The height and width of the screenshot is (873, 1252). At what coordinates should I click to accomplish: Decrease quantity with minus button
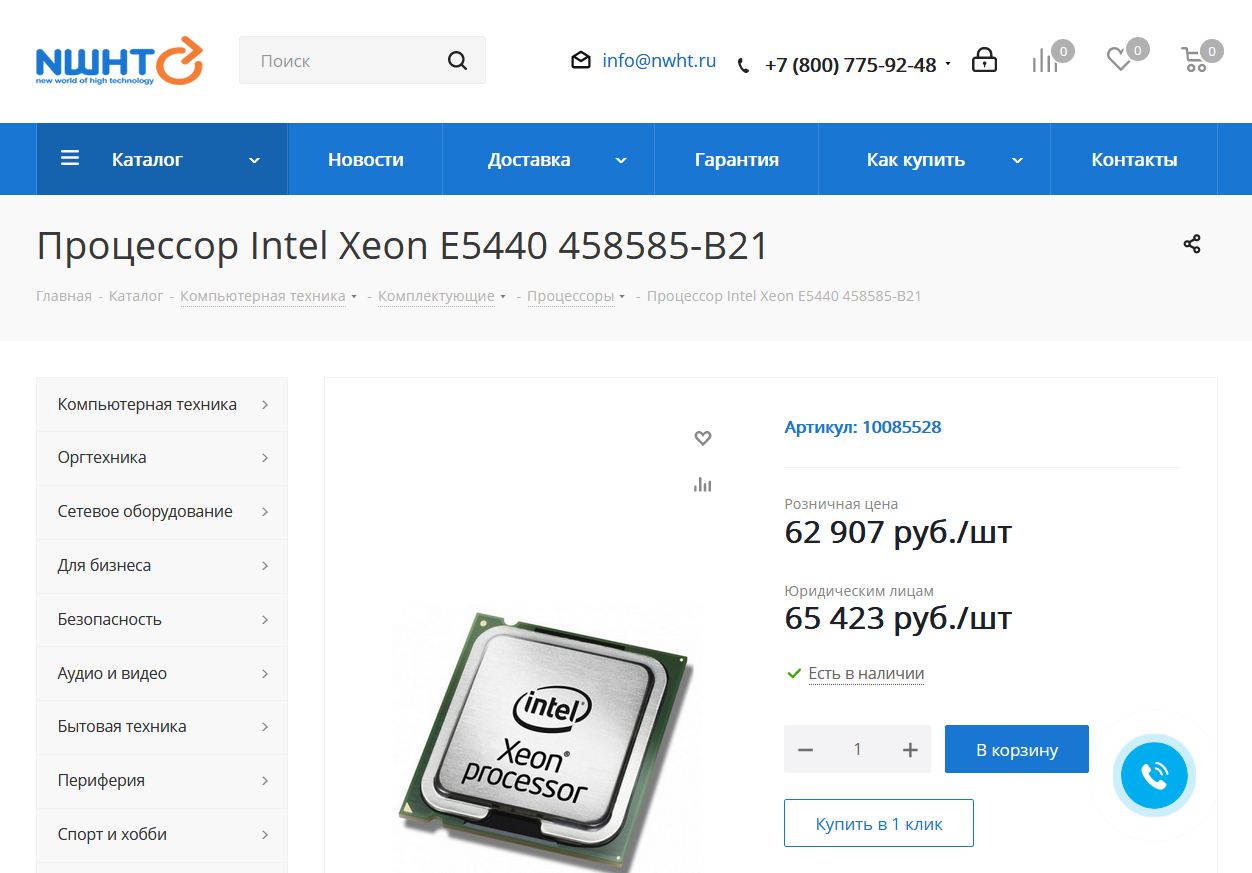coord(806,749)
